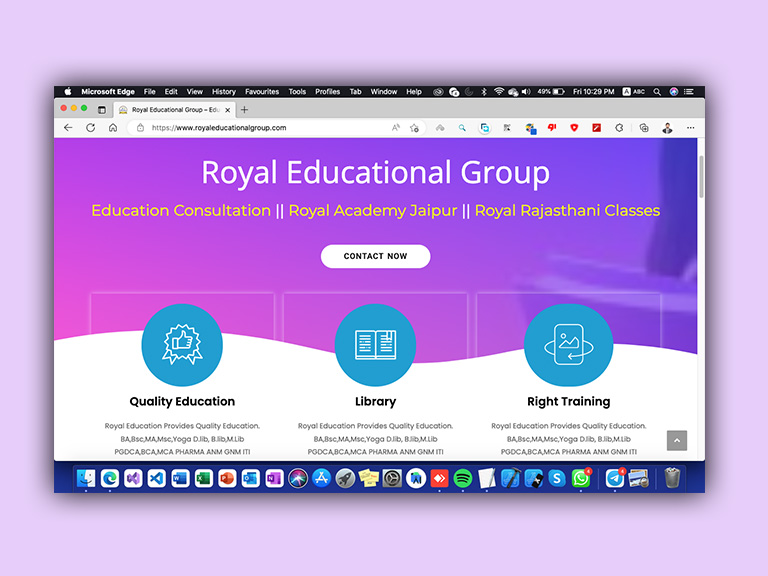This screenshot has height=576, width=768.
Task: Go to home page icon
Action: (113, 128)
